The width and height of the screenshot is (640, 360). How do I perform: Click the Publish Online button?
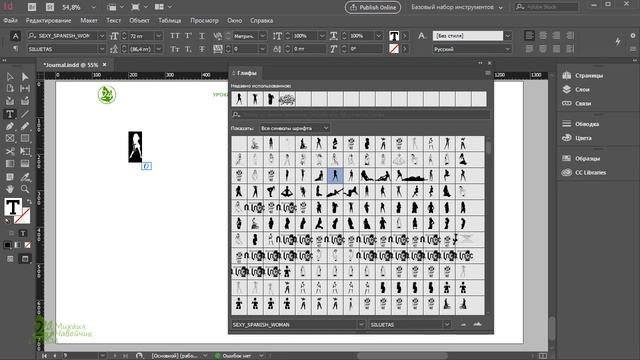click(x=373, y=7)
